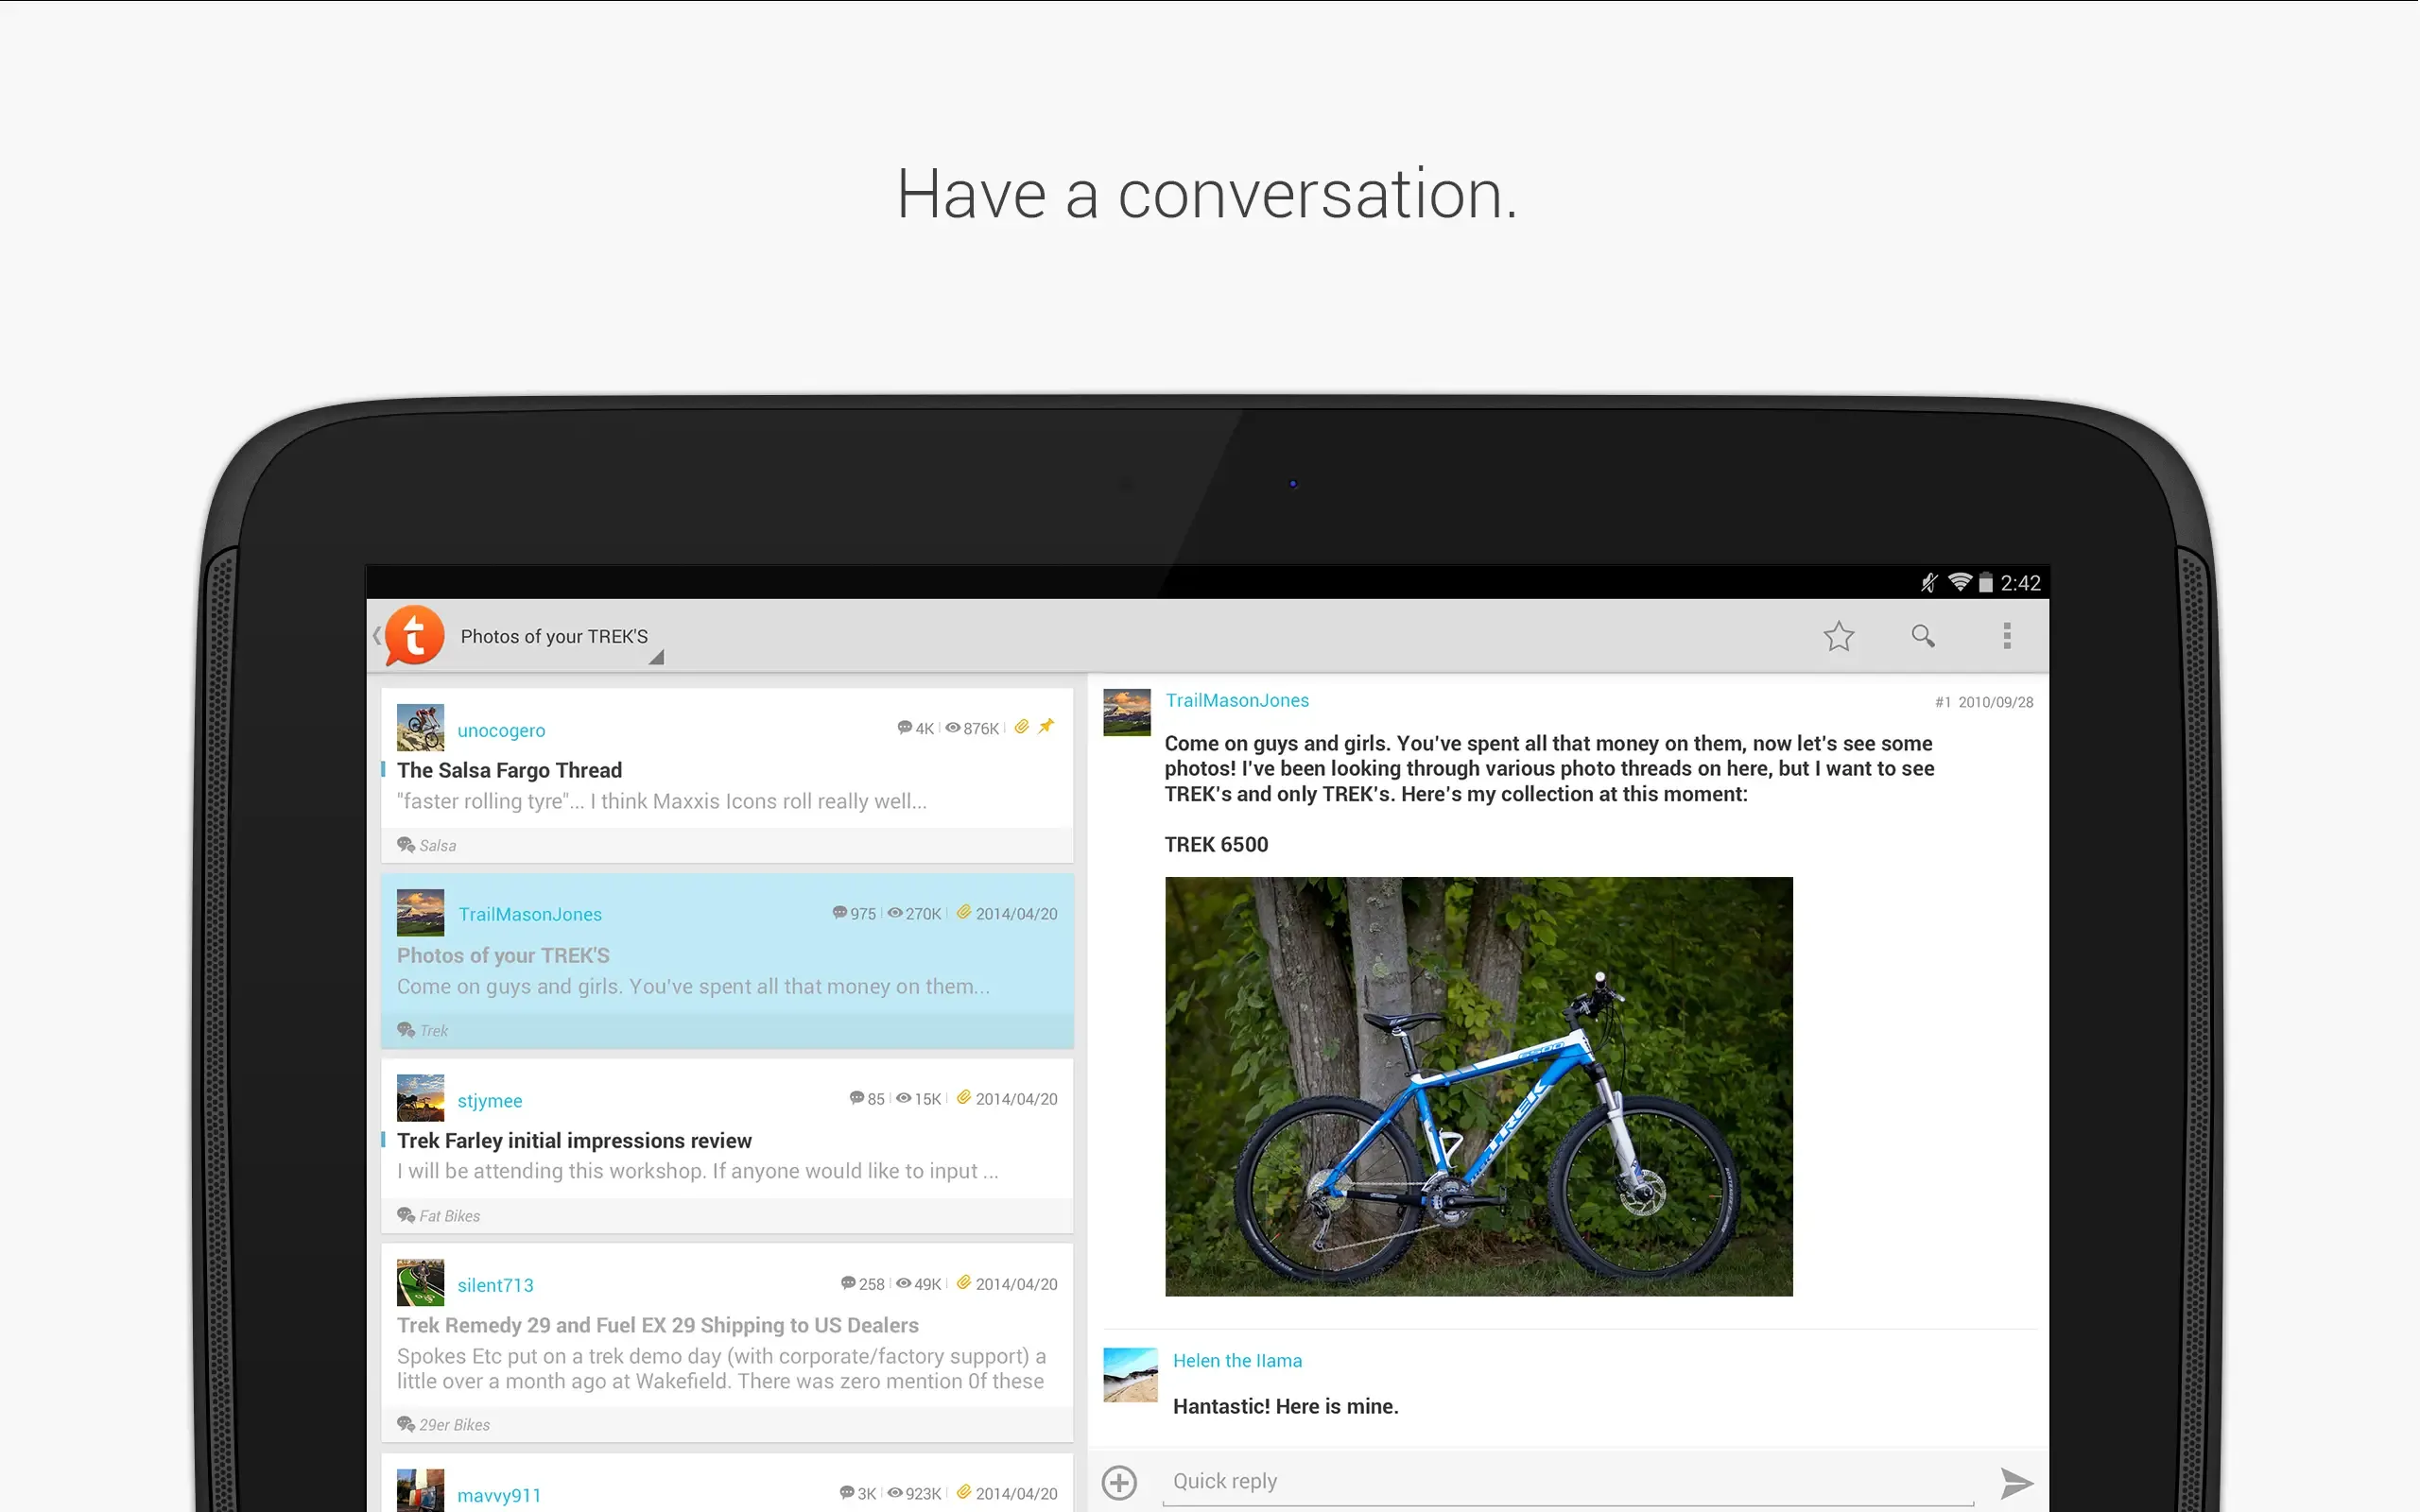Add attachment using the plus circle icon
This screenshot has height=1512, width=2420.
(1119, 1482)
